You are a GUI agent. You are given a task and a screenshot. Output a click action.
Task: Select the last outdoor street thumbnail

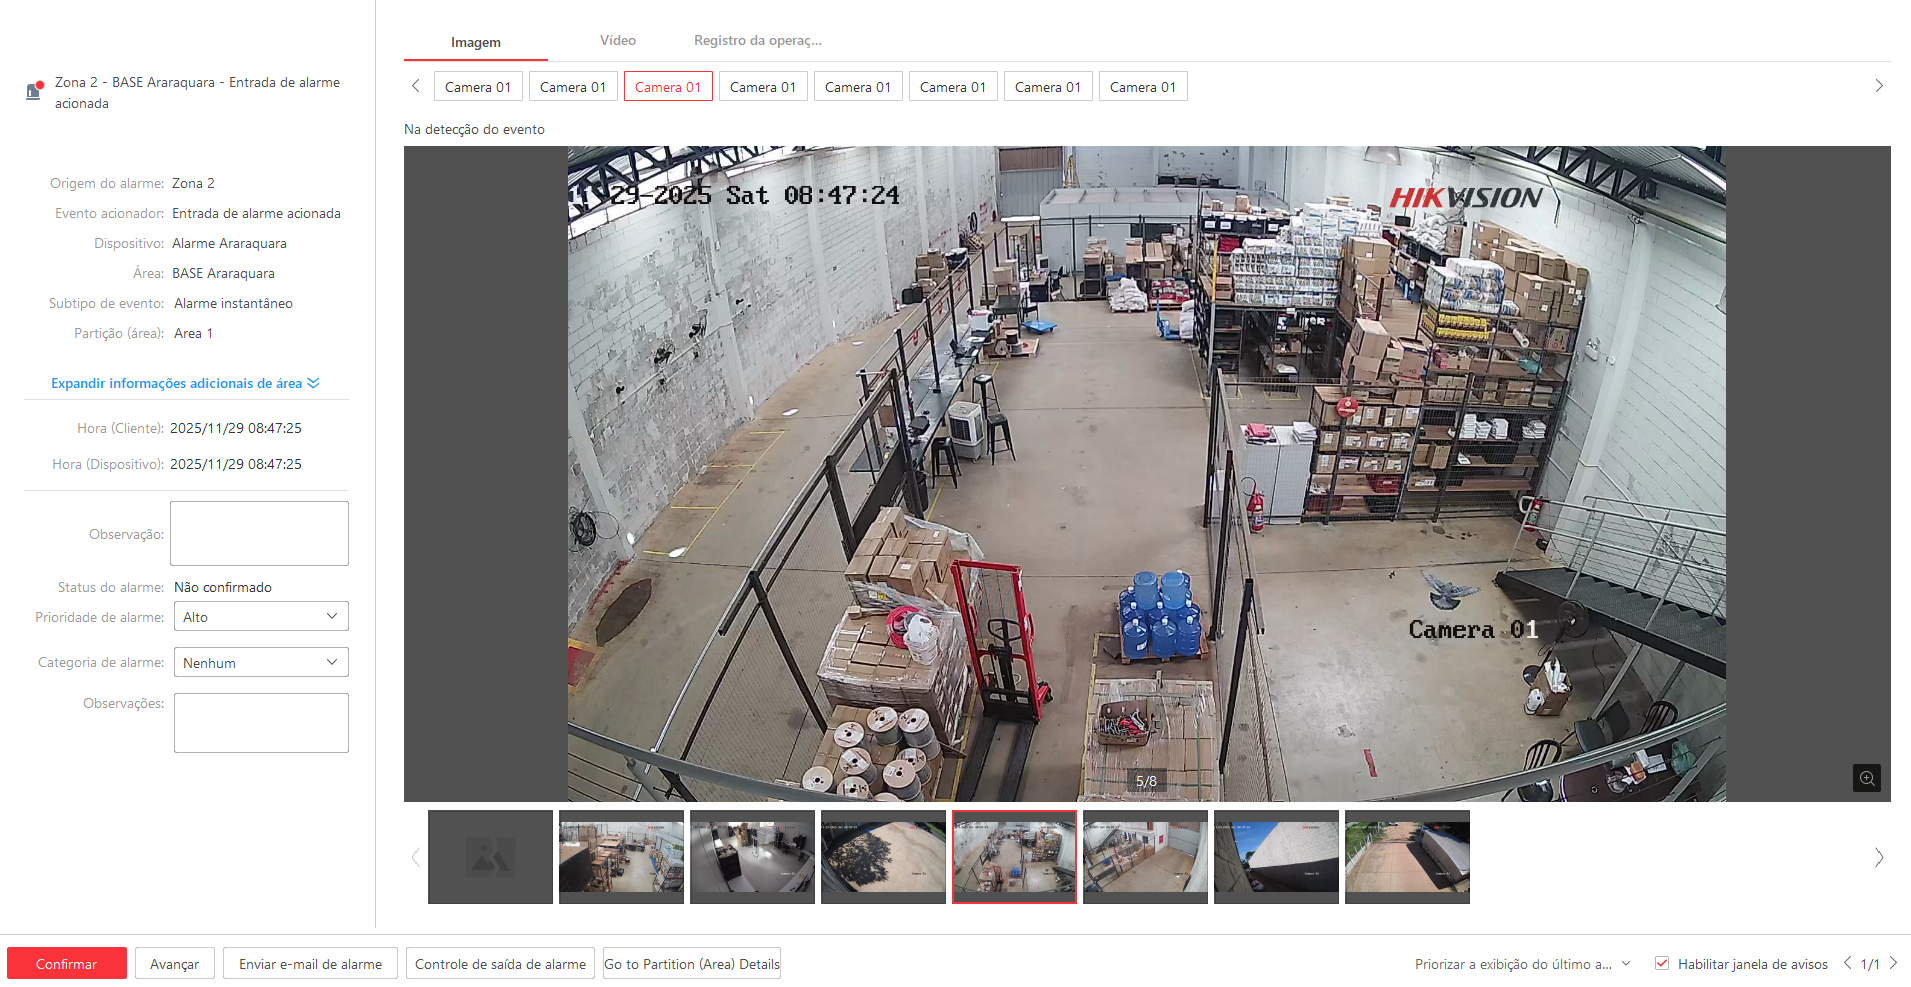click(1407, 857)
